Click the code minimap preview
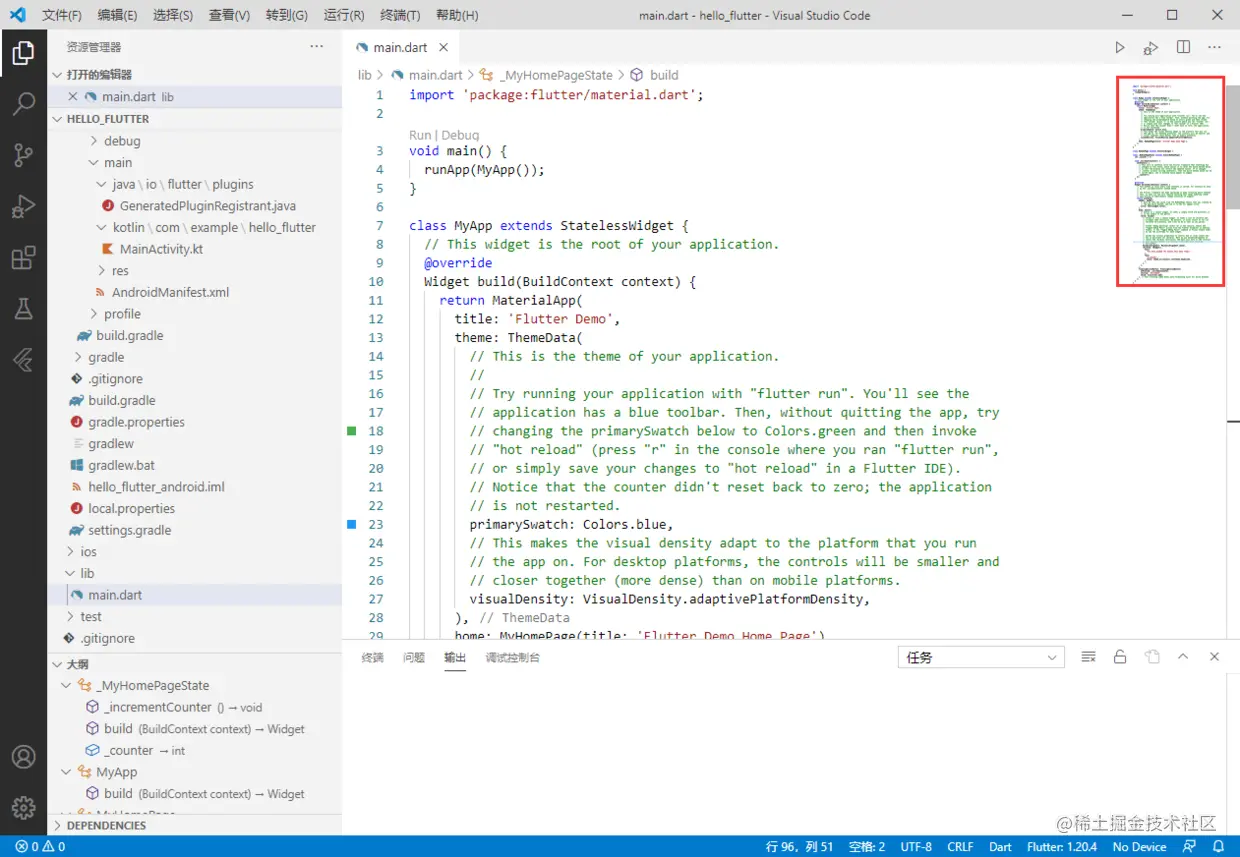This screenshot has width=1240, height=857. click(1170, 181)
